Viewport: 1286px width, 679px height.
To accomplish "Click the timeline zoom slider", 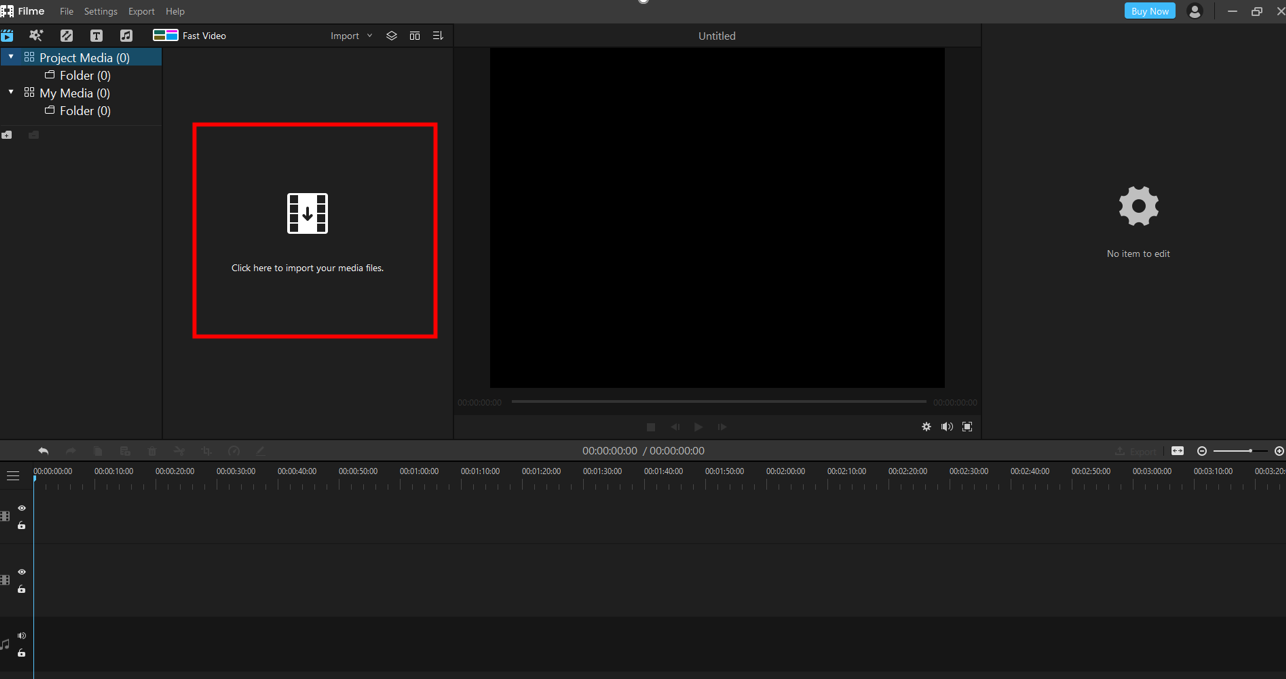I will click(1238, 451).
